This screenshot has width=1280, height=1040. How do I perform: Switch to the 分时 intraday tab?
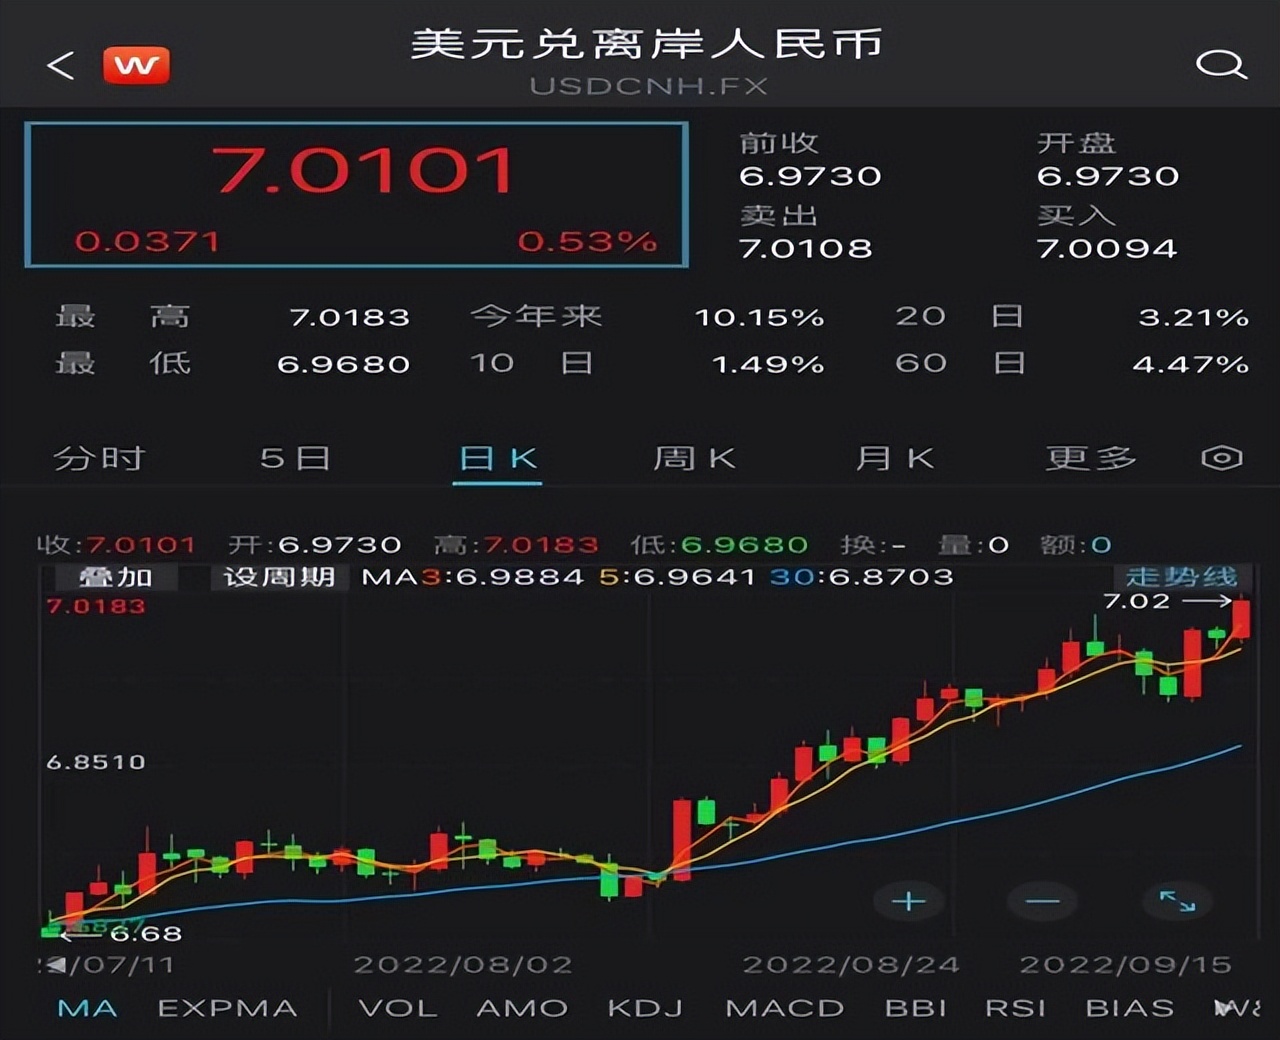(97, 458)
